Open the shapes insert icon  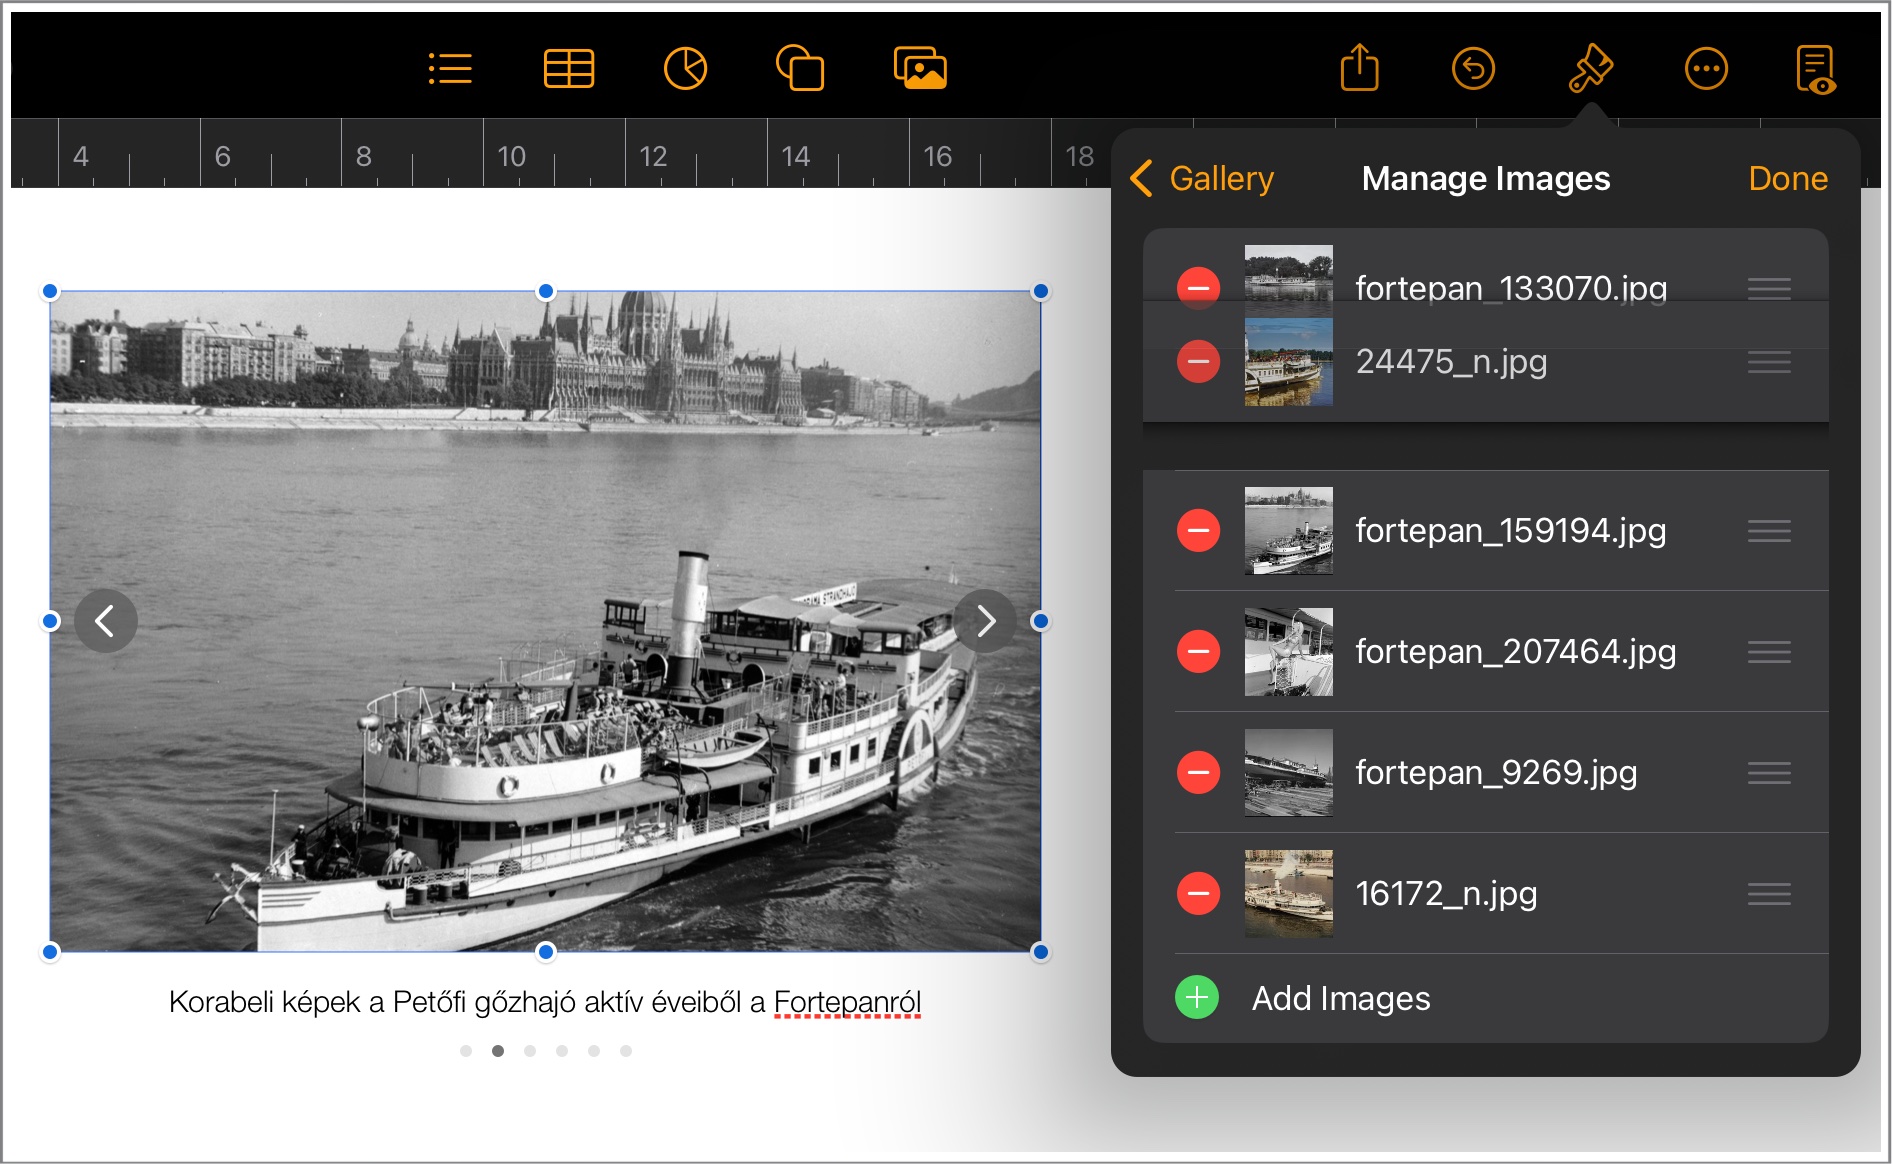pos(800,68)
